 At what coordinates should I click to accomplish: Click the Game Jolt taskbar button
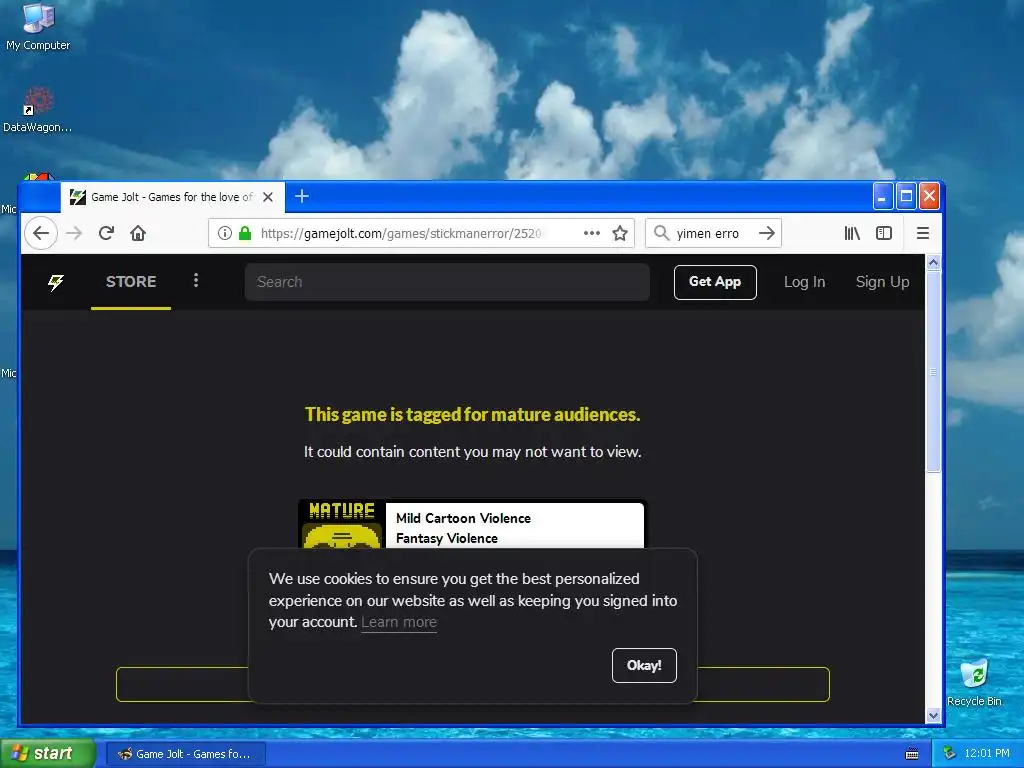[185, 754]
